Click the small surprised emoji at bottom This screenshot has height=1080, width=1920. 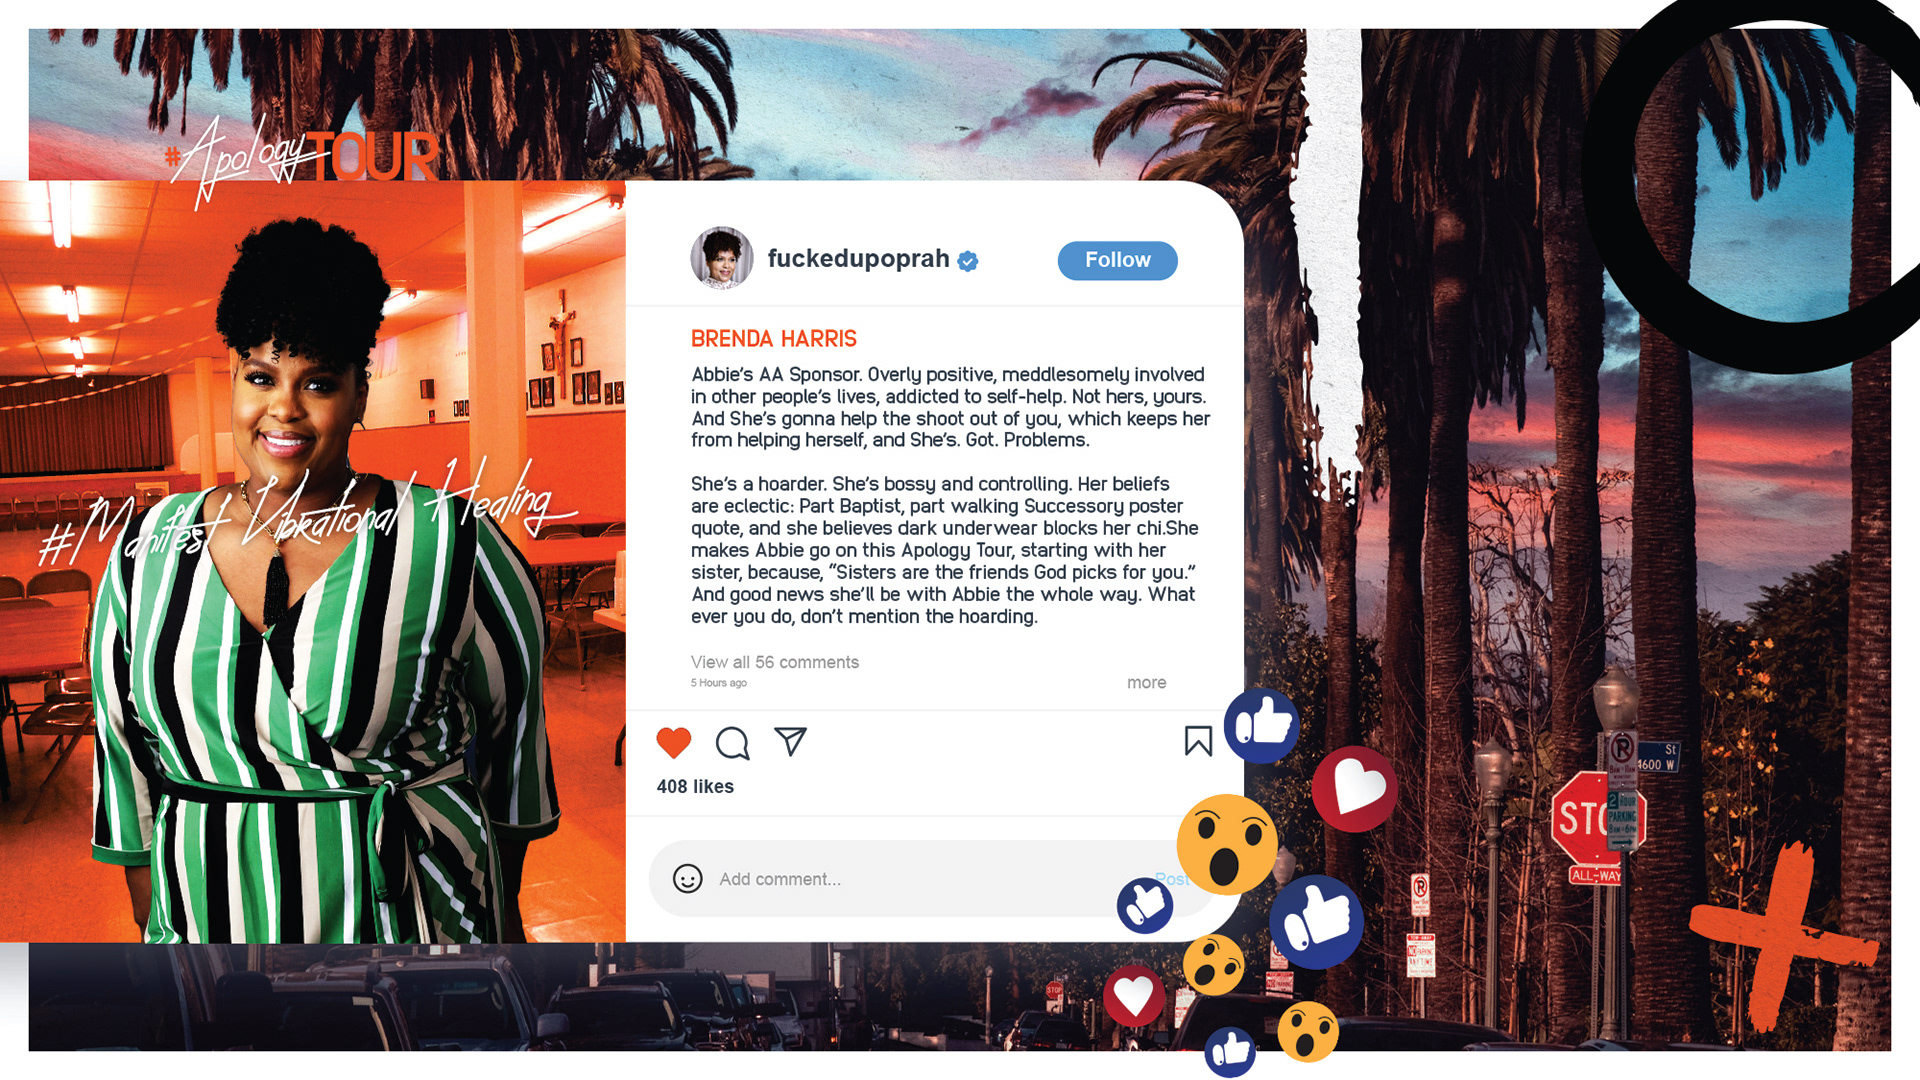1308,1031
